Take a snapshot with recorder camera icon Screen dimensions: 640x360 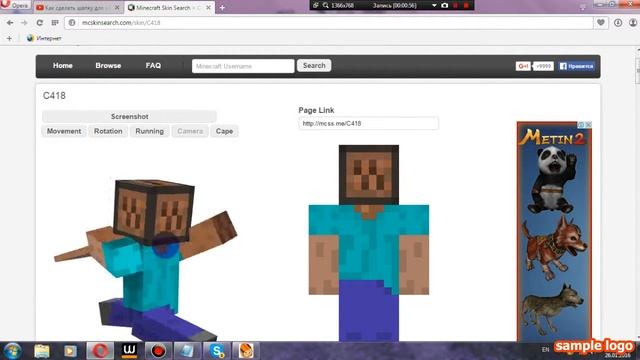click(x=444, y=6)
